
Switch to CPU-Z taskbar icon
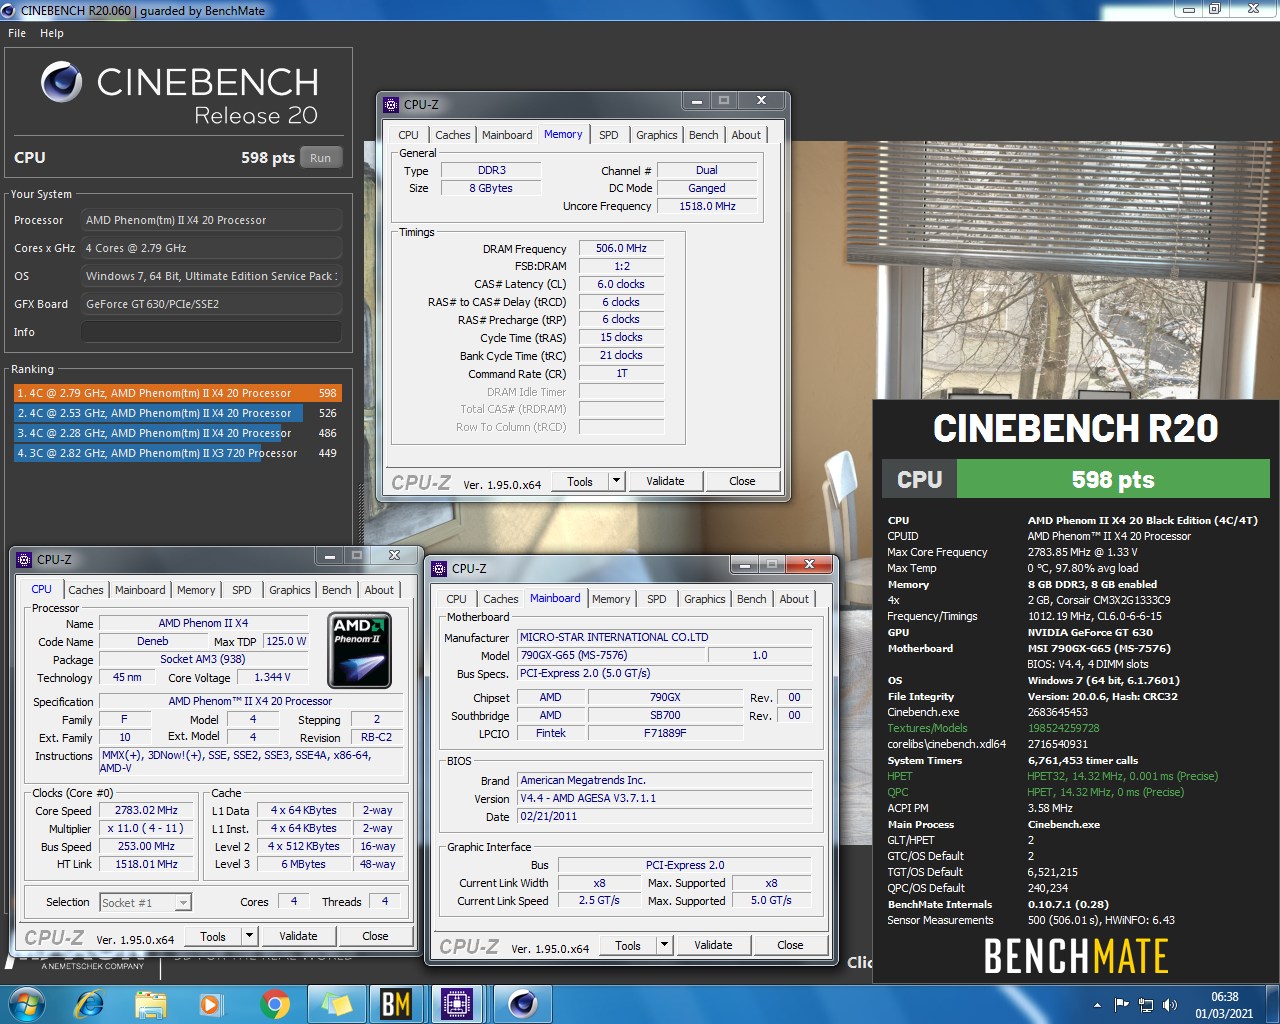coord(458,1003)
